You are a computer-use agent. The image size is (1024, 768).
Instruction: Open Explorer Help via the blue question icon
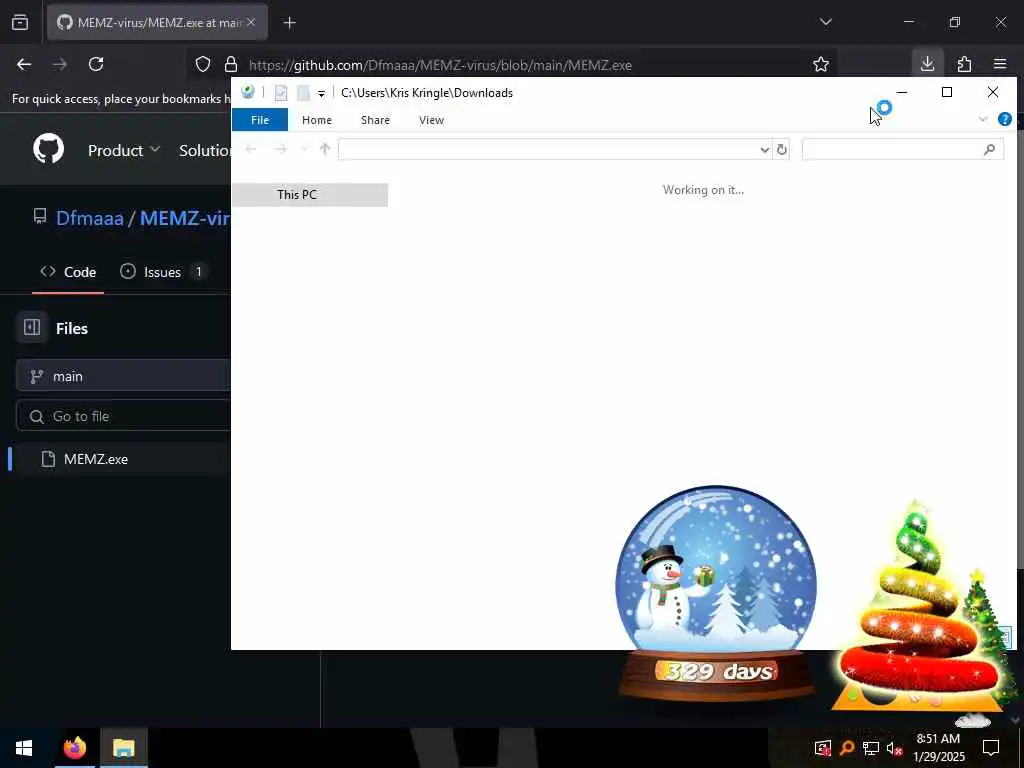click(1004, 119)
